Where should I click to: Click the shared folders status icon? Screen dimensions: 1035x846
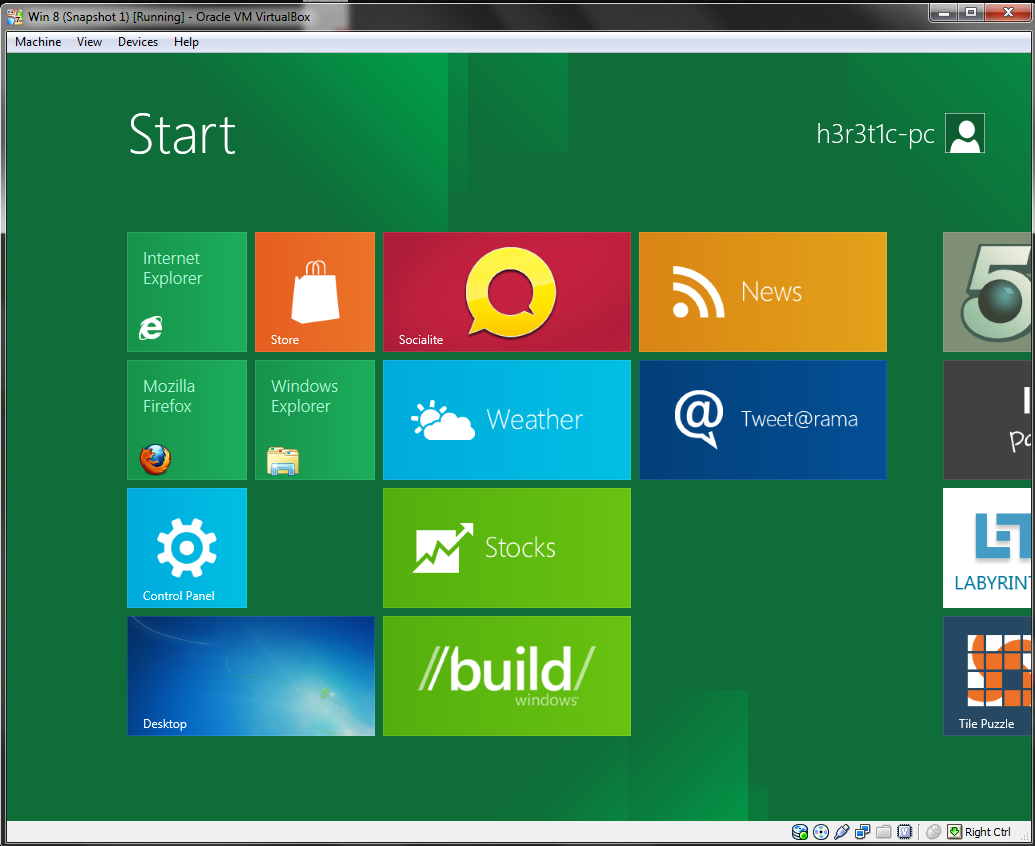[884, 832]
